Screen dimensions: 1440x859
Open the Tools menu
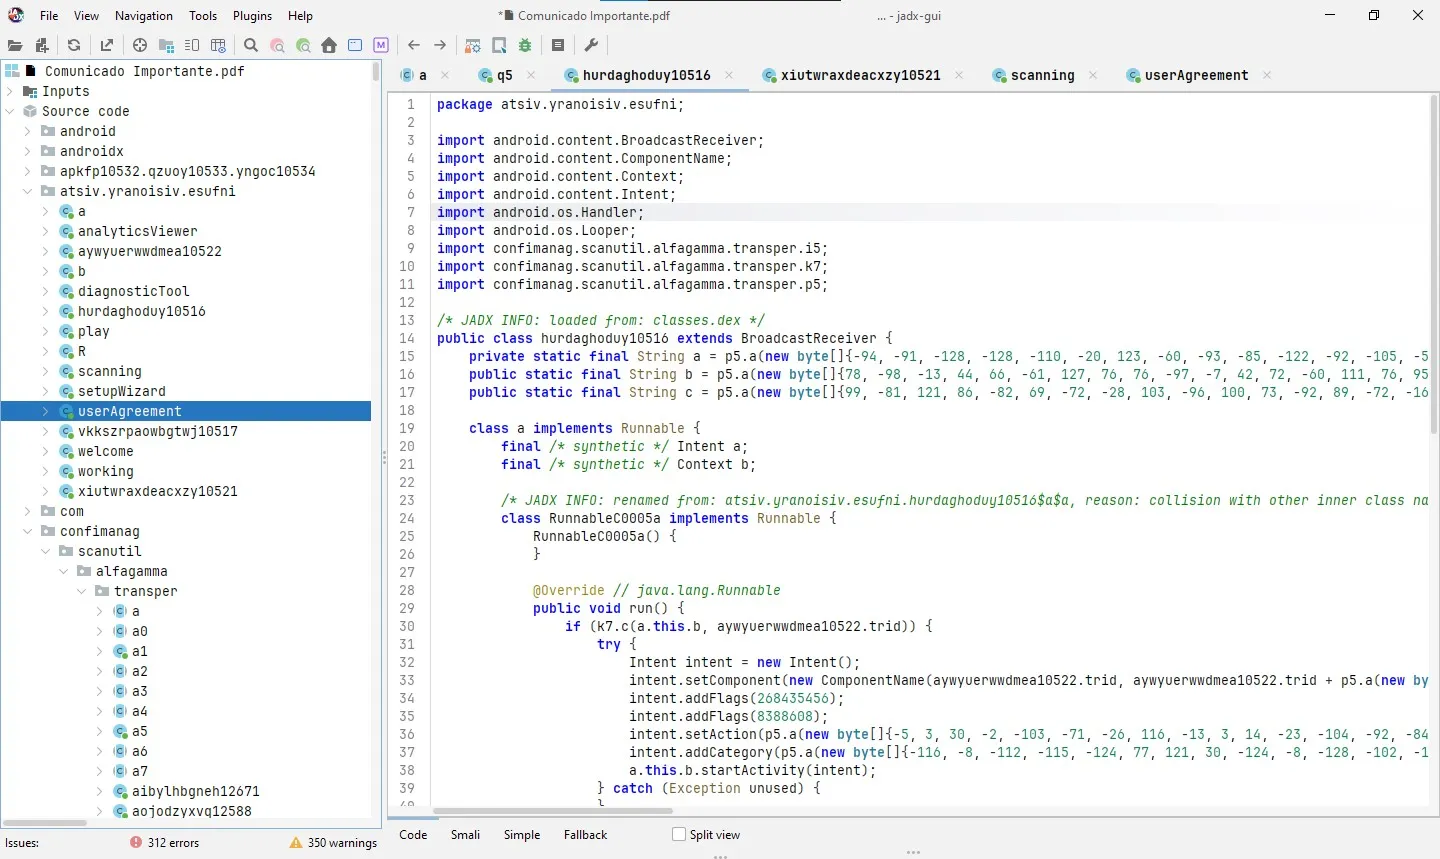(x=203, y=15)
